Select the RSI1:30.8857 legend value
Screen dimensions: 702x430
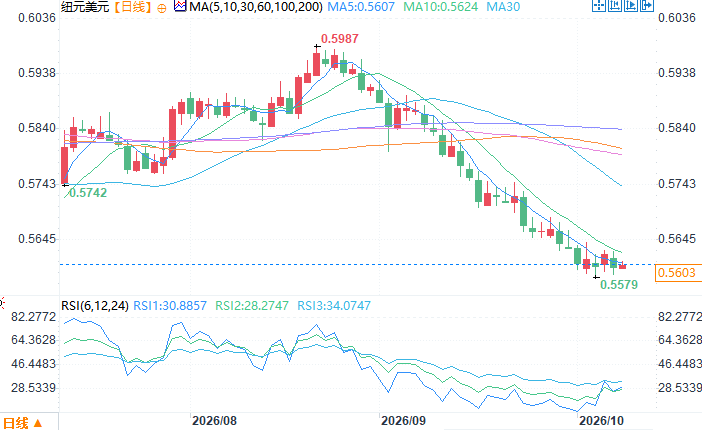(x=170, y=306)
